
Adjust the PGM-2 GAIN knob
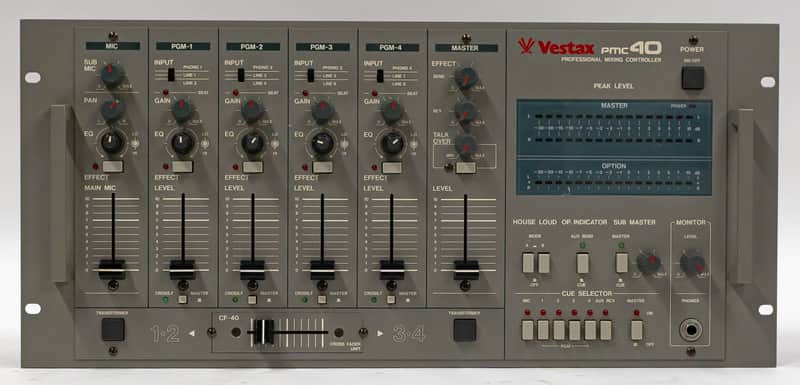(252, 110)
